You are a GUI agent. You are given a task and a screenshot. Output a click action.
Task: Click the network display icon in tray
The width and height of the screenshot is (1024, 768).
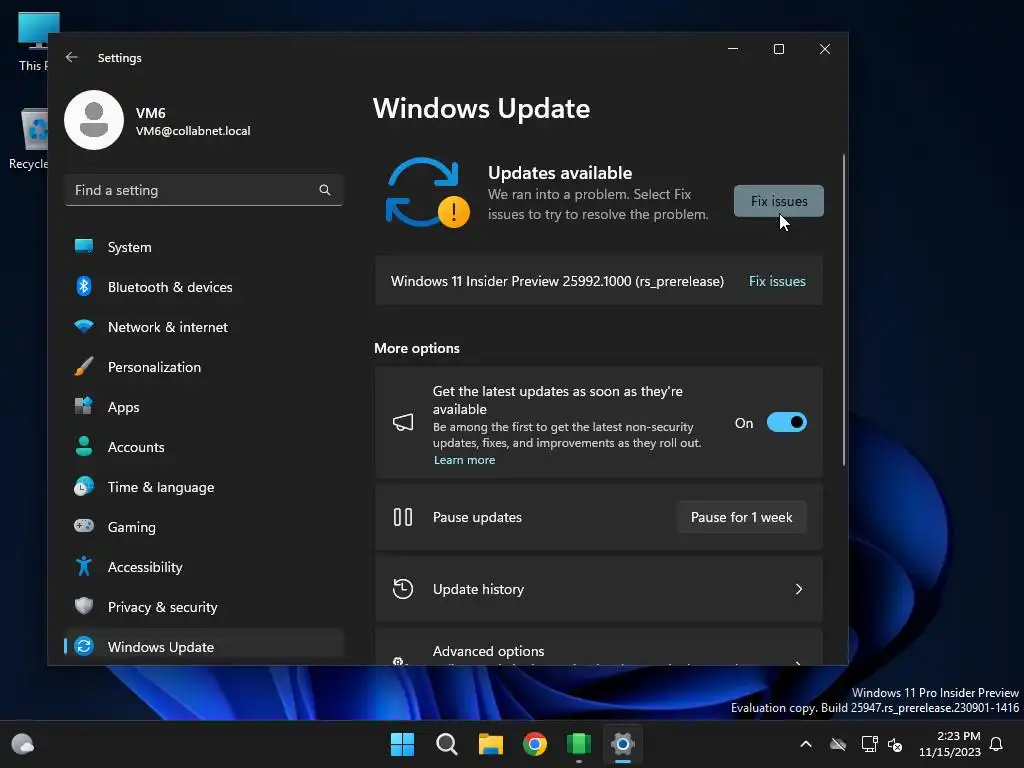pyautogui.click(x=869, y=744)
